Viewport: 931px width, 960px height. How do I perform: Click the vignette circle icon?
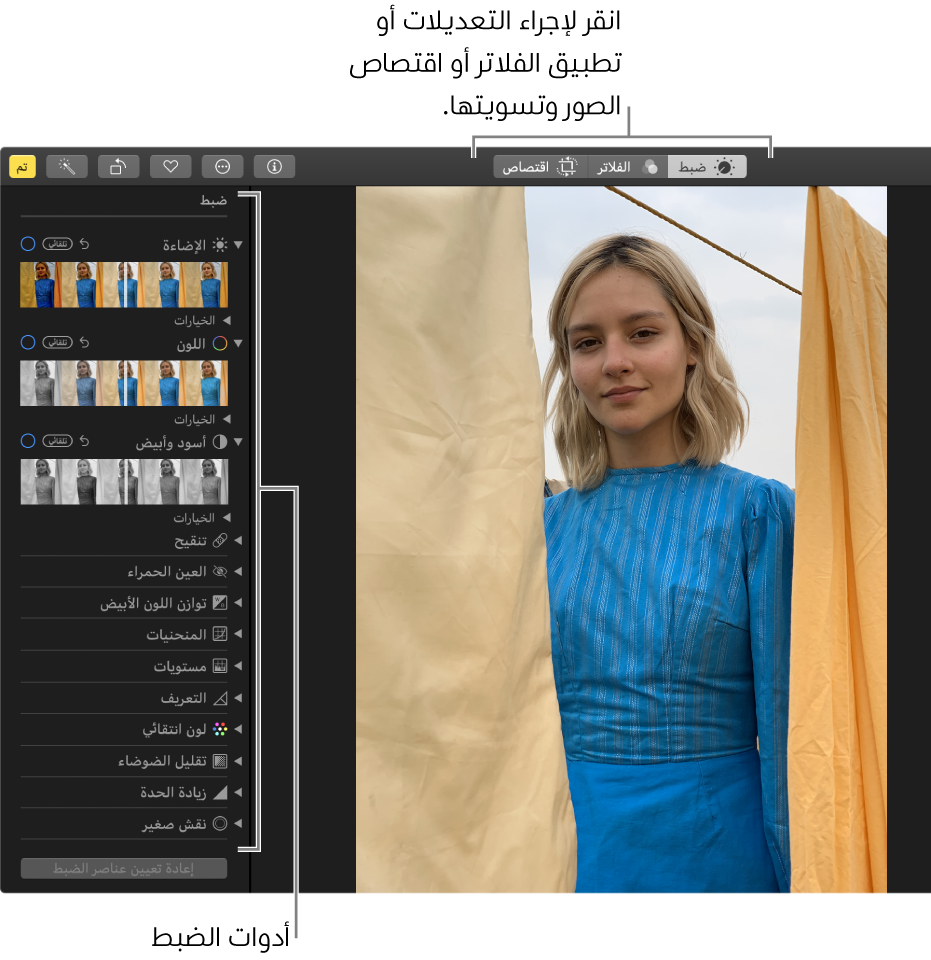click(x=220, y=823)
